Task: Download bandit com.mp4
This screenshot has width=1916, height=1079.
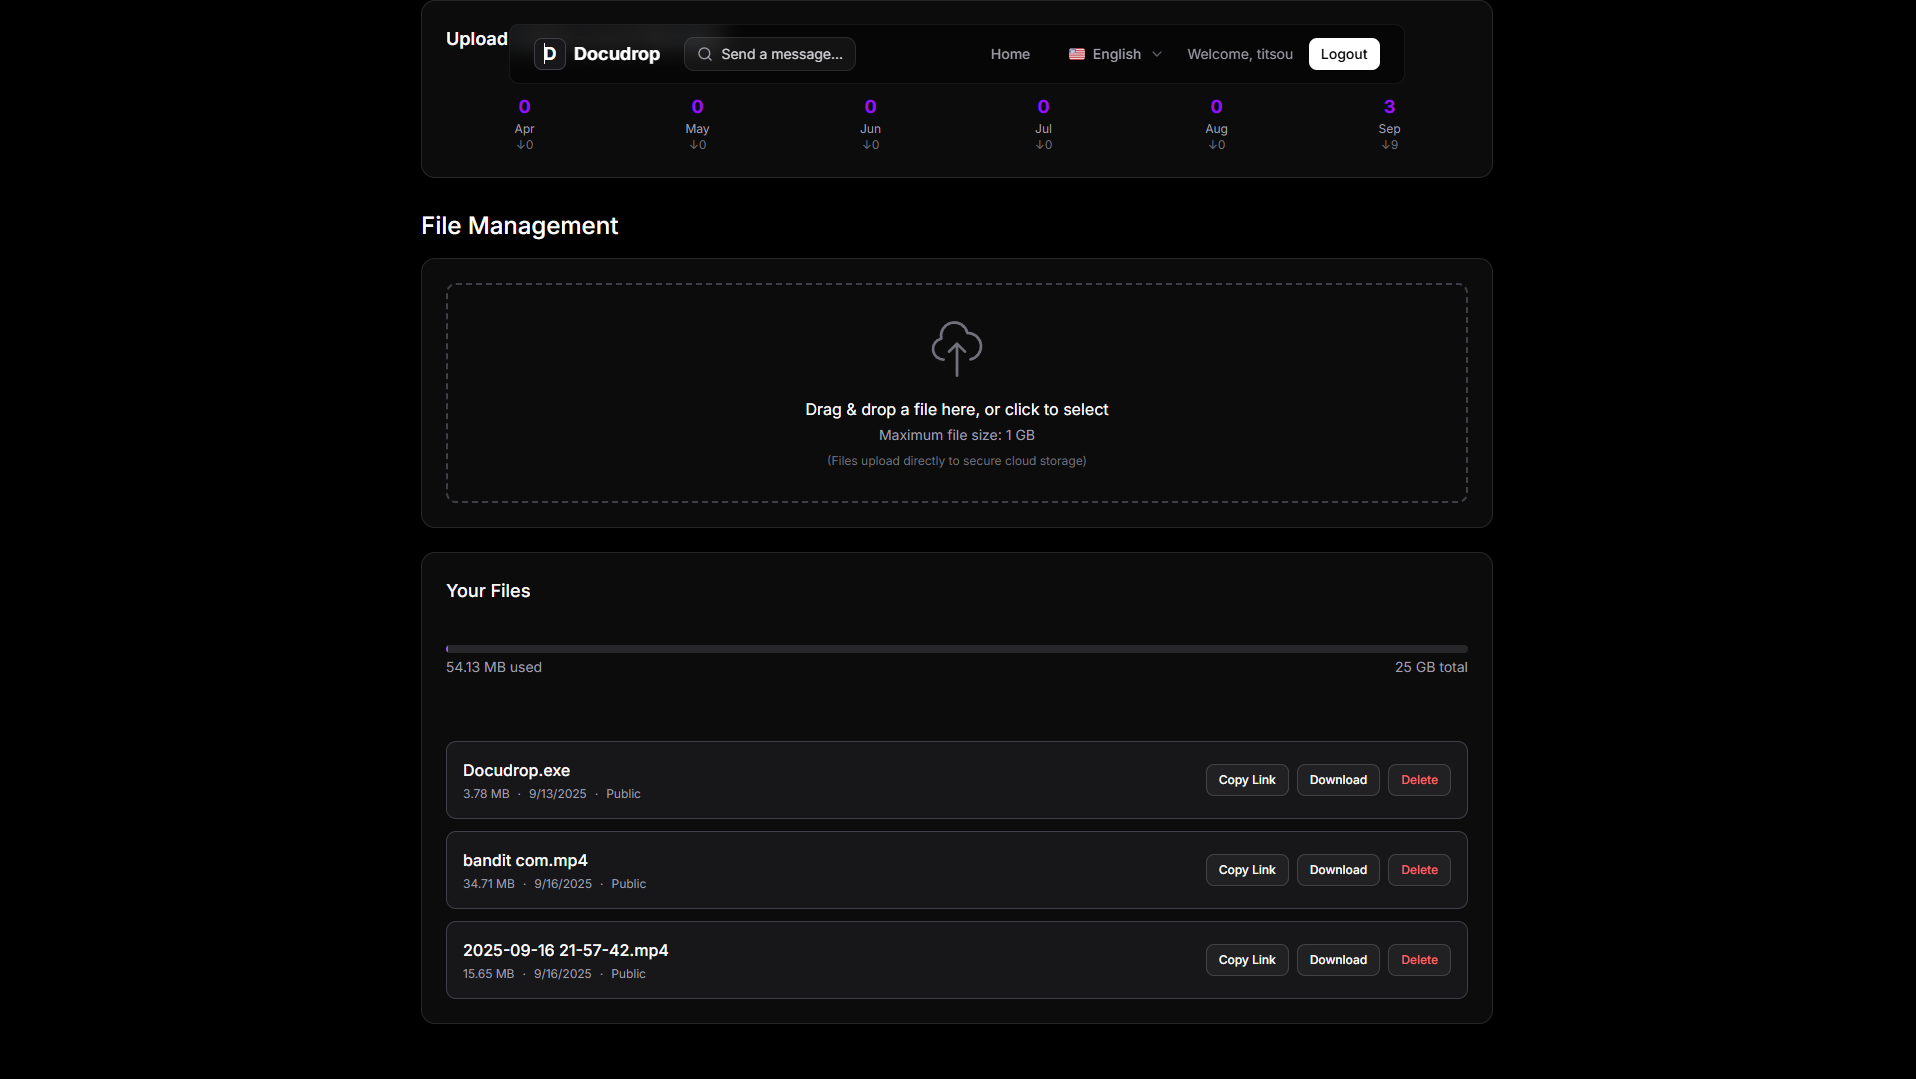Action: click(1338, 870)
